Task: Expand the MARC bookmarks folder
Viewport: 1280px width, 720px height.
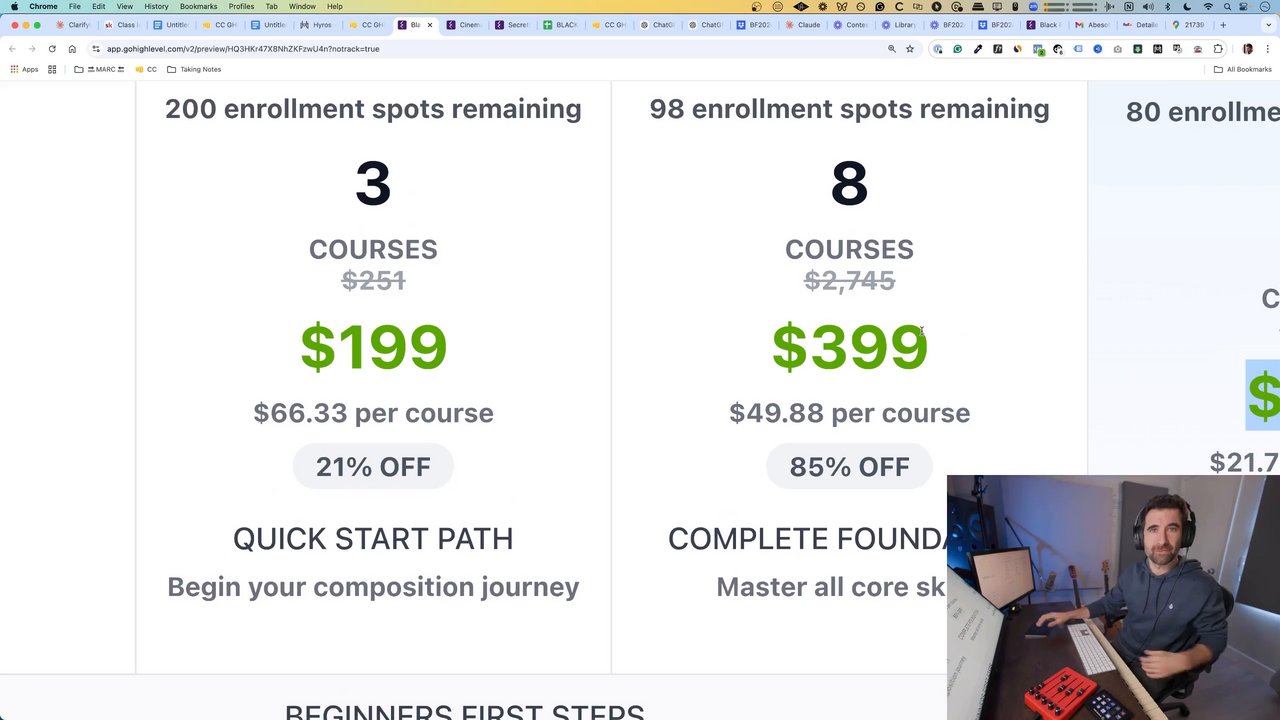Action: pyautogui.click(x=98, y=69)
